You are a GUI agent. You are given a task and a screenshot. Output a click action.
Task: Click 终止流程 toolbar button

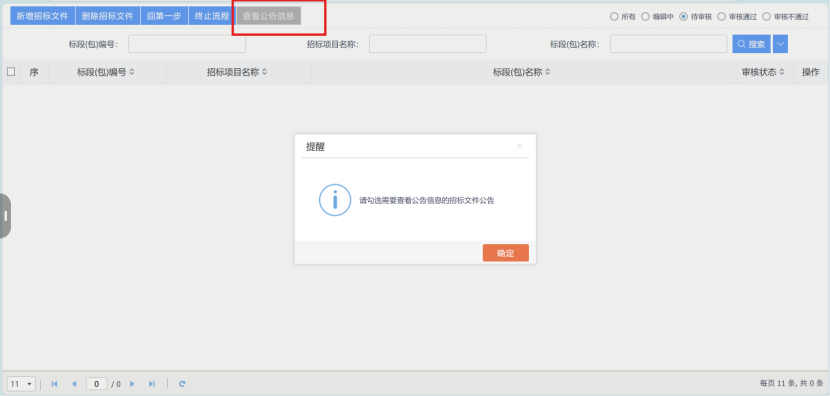tap(212, 16)
